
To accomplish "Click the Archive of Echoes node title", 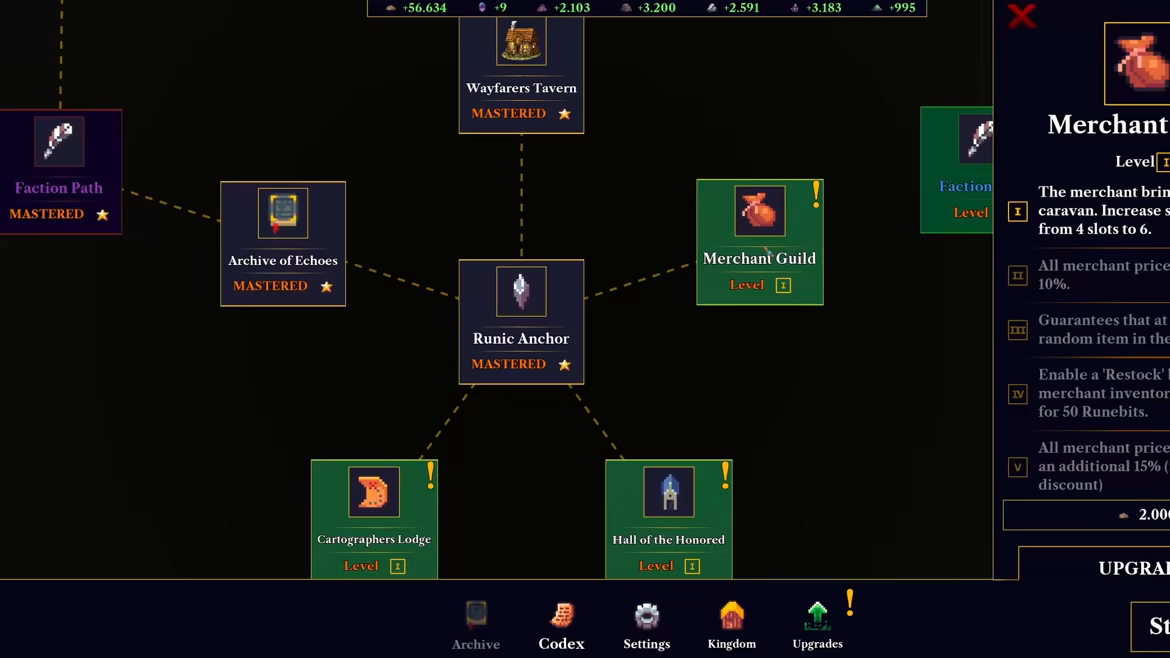I will click(283, 260).
